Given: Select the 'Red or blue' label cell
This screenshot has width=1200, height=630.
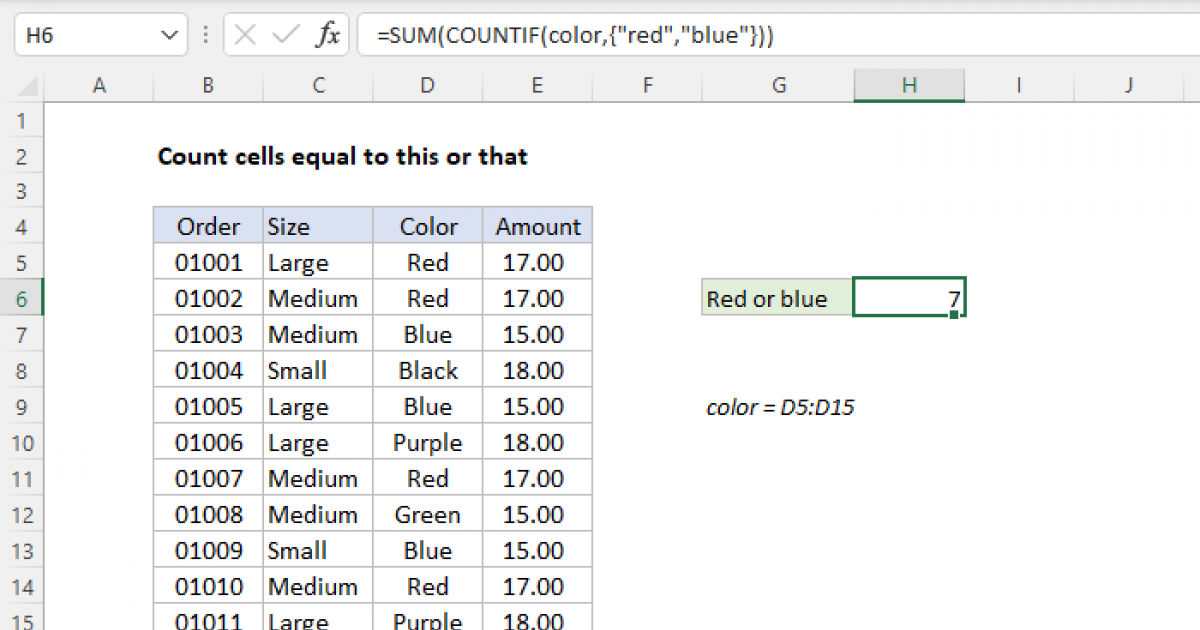Looking at the screenshot, I should (777, 299).
